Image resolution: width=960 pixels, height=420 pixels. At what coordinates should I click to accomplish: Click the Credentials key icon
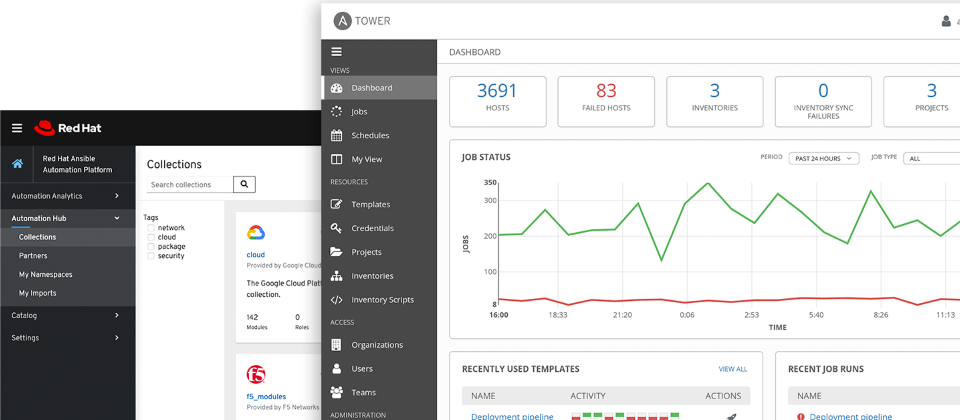point(336,228)
